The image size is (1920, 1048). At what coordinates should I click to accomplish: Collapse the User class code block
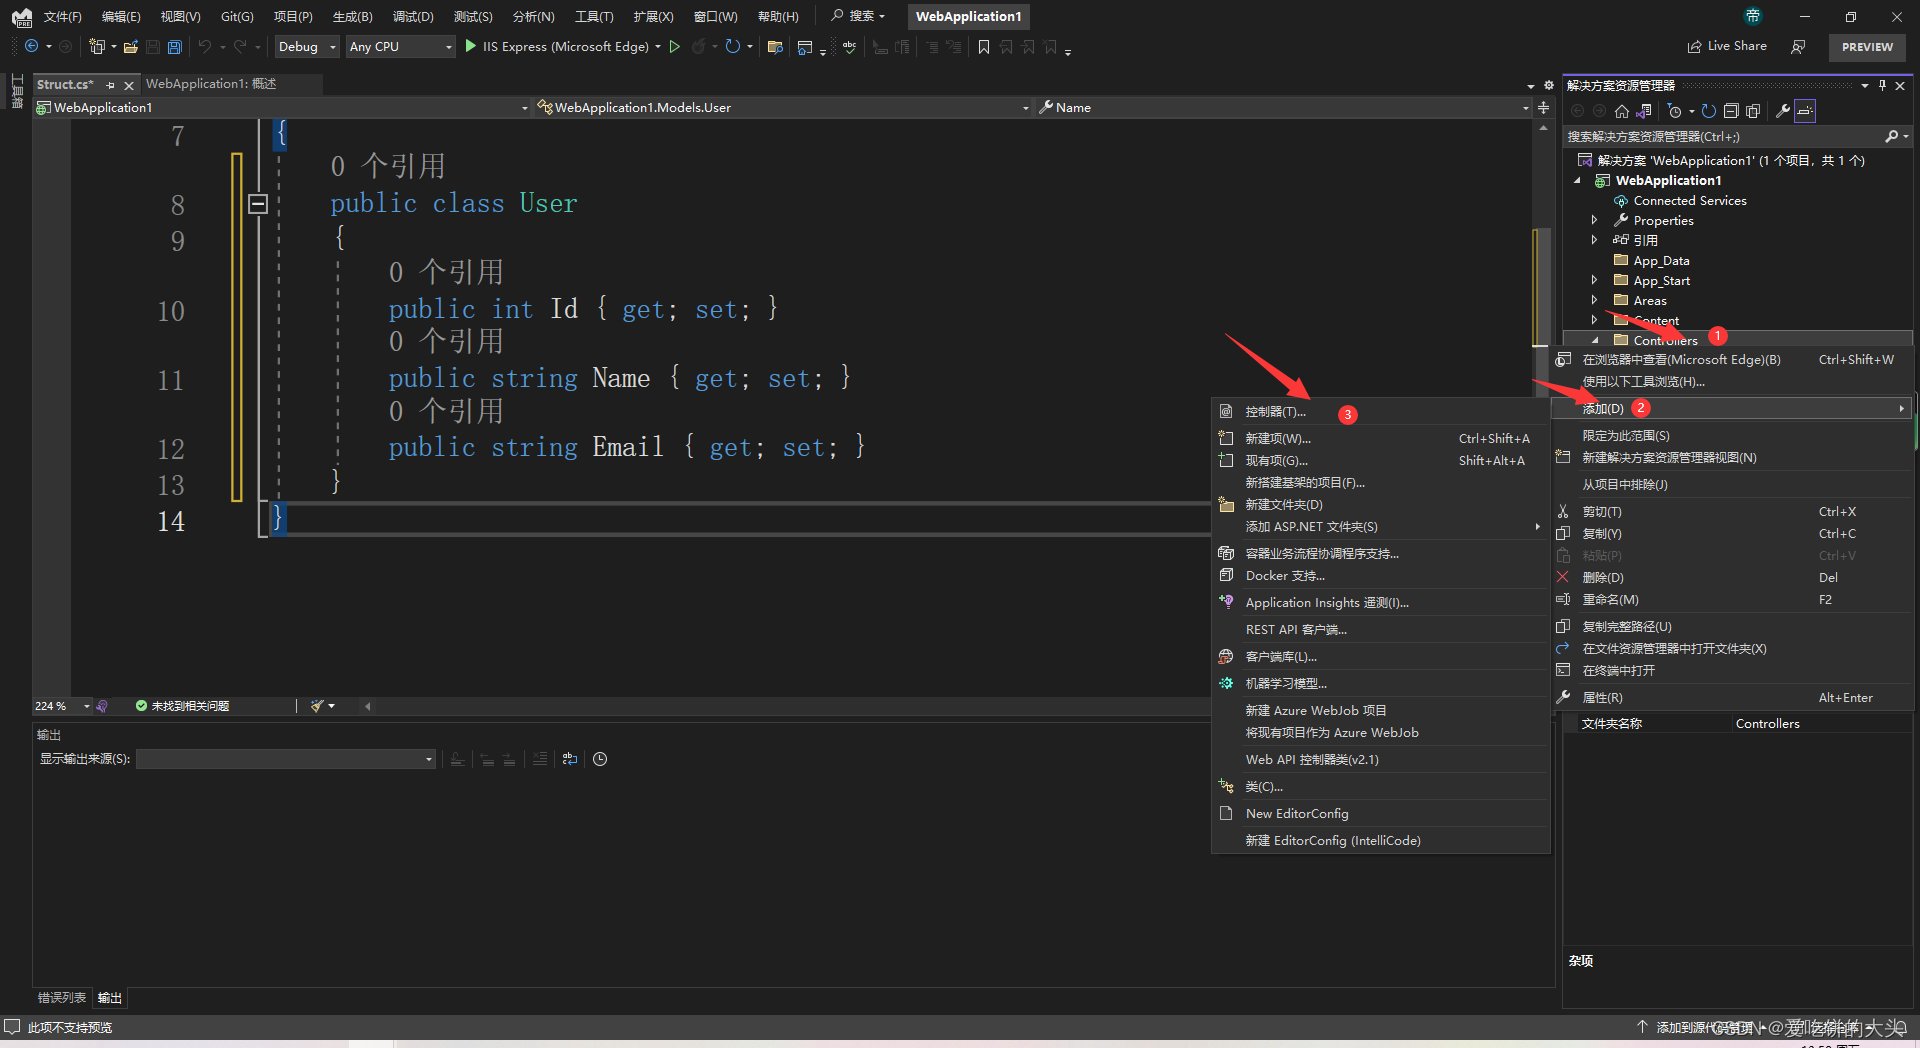coord(258,204)
